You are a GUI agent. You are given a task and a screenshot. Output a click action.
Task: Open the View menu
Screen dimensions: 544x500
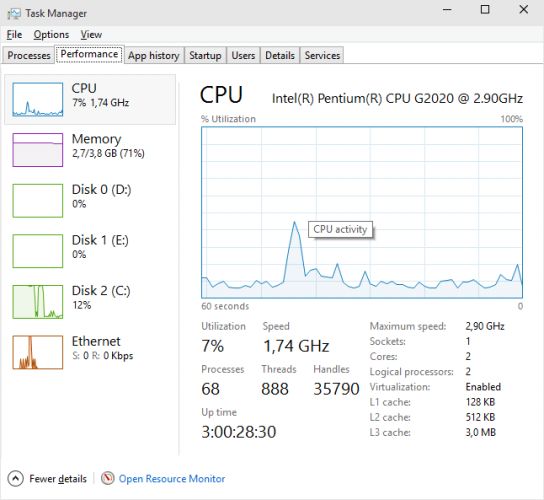pyautogui.click(x=91, y=35)
